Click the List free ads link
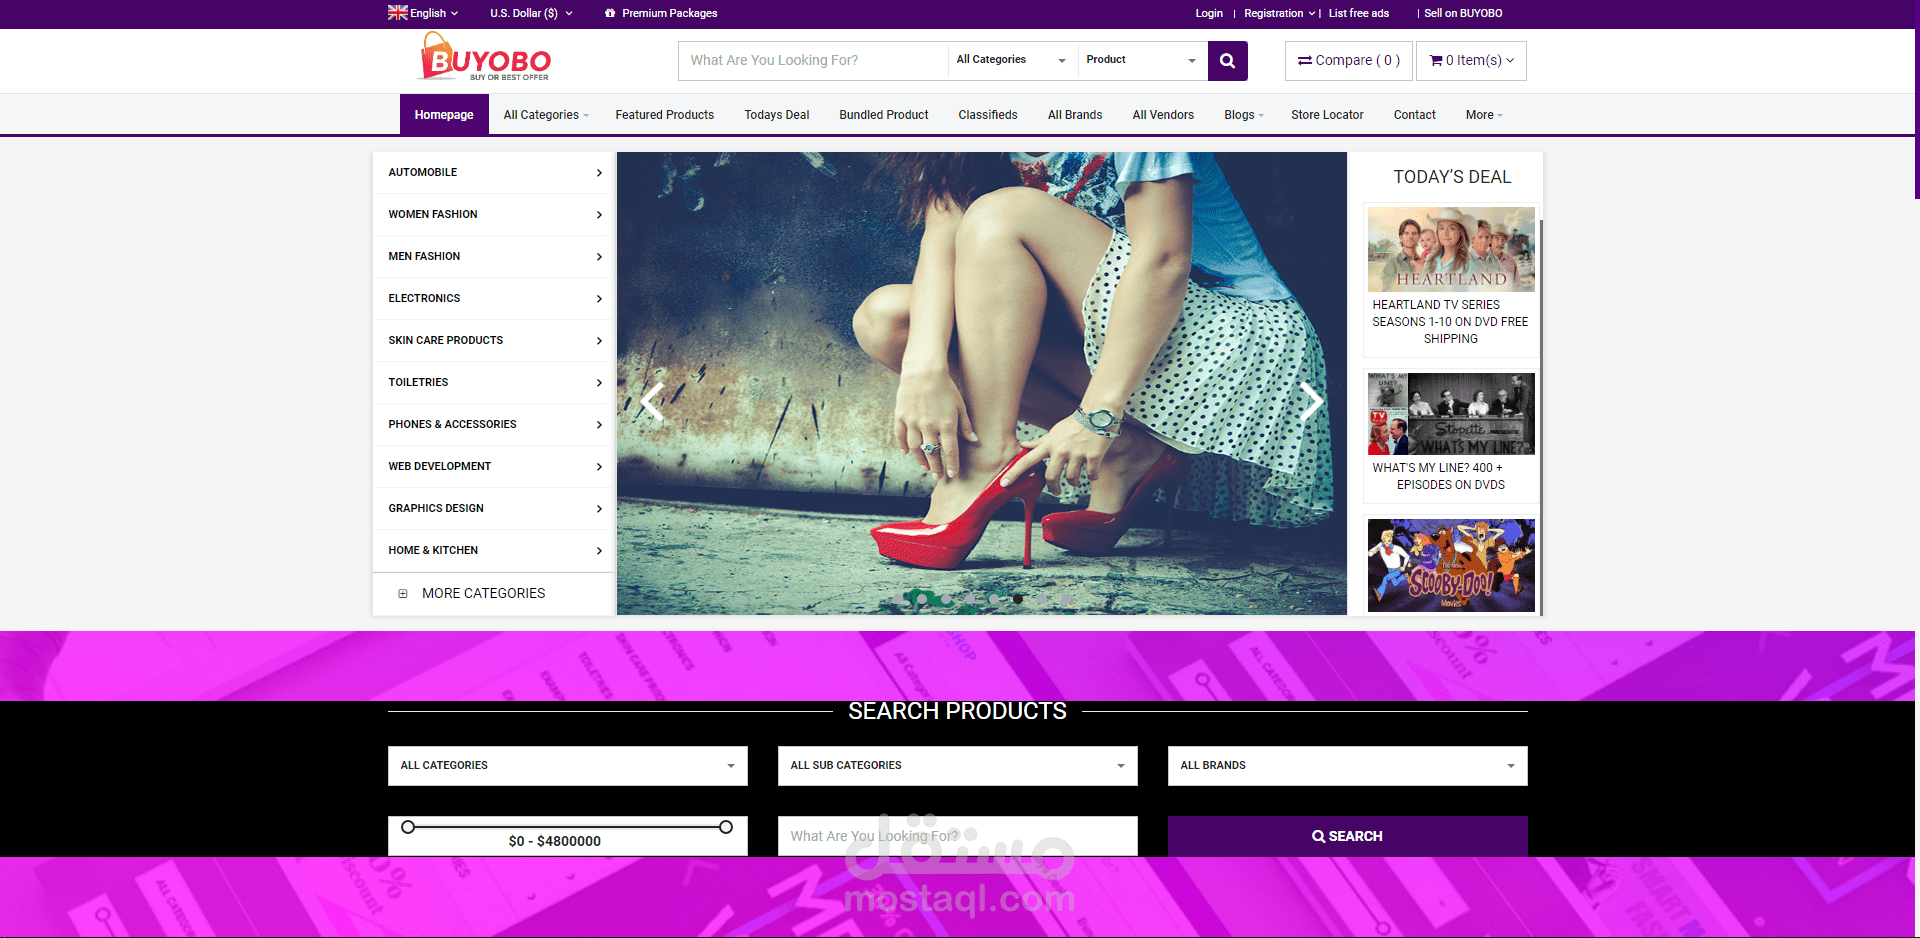Screen dimensions: 1920x938 point(1358,13)
